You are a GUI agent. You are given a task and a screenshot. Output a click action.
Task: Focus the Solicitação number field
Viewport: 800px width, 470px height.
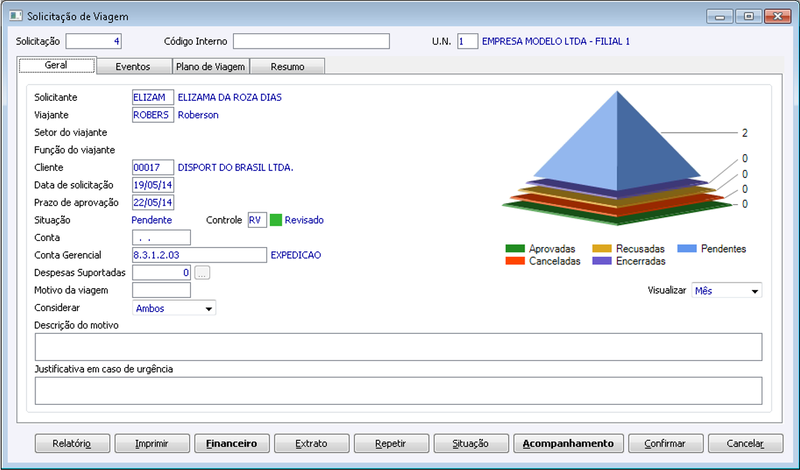coord(94,41)
